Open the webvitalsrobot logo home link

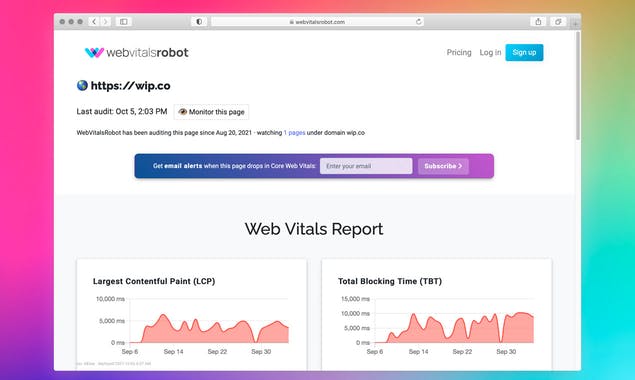click(x=136, y=52)
